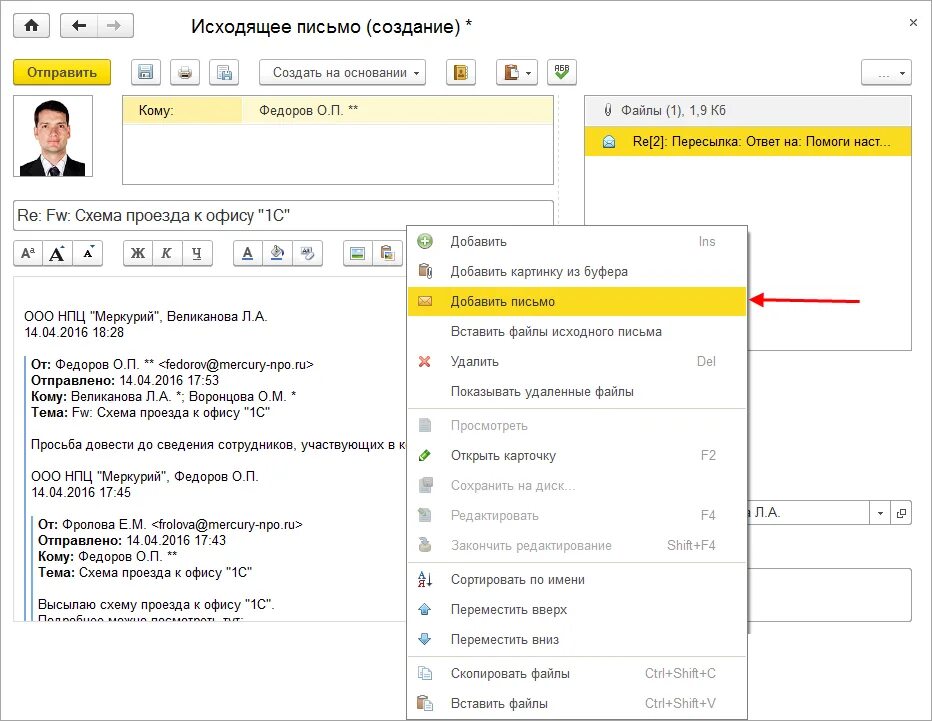The width and height of the screenshot is (932, 721).
Task: Paste picture from clipboard editor icon
Action: [388, 253]
